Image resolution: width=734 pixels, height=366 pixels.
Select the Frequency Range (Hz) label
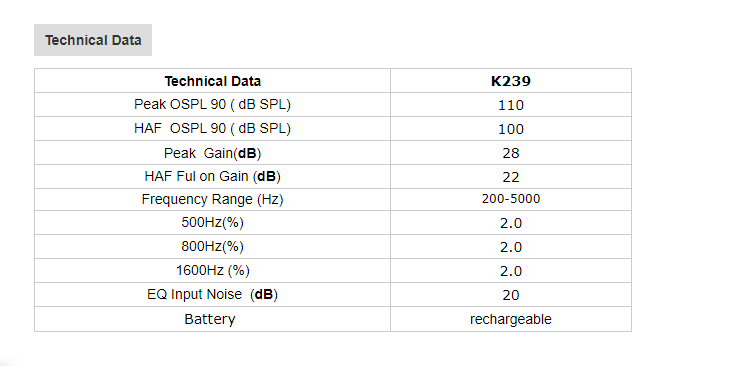tap(213, 199)
